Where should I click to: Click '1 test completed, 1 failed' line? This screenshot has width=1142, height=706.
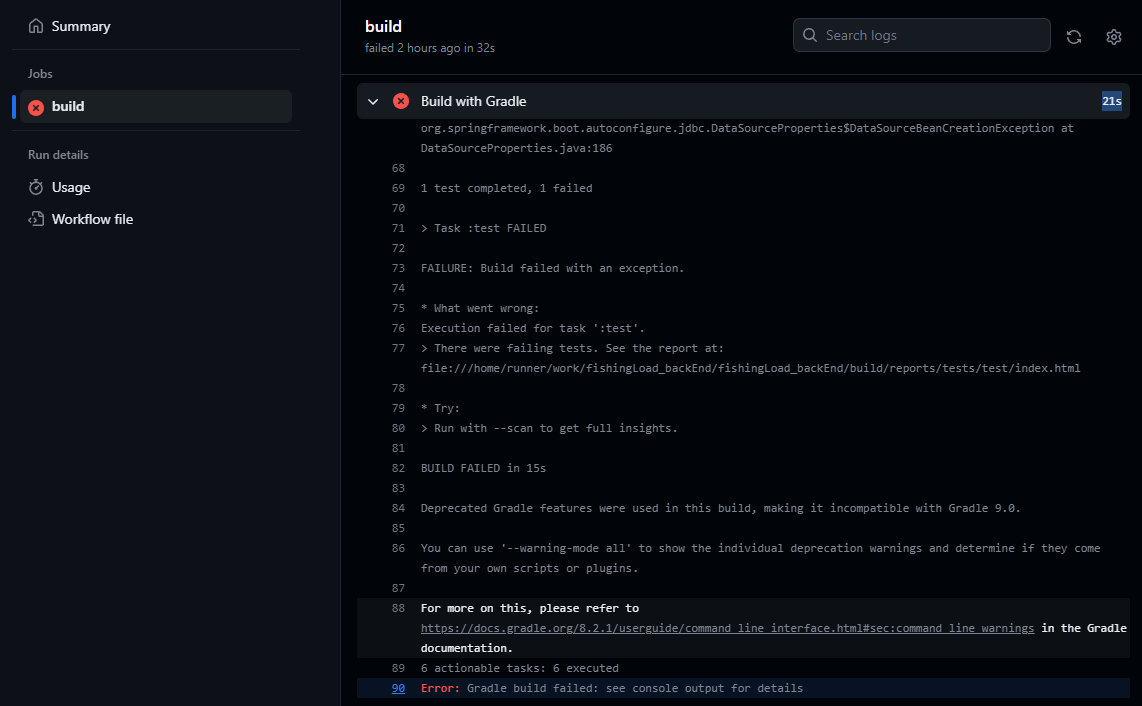(x=507, y=188)
